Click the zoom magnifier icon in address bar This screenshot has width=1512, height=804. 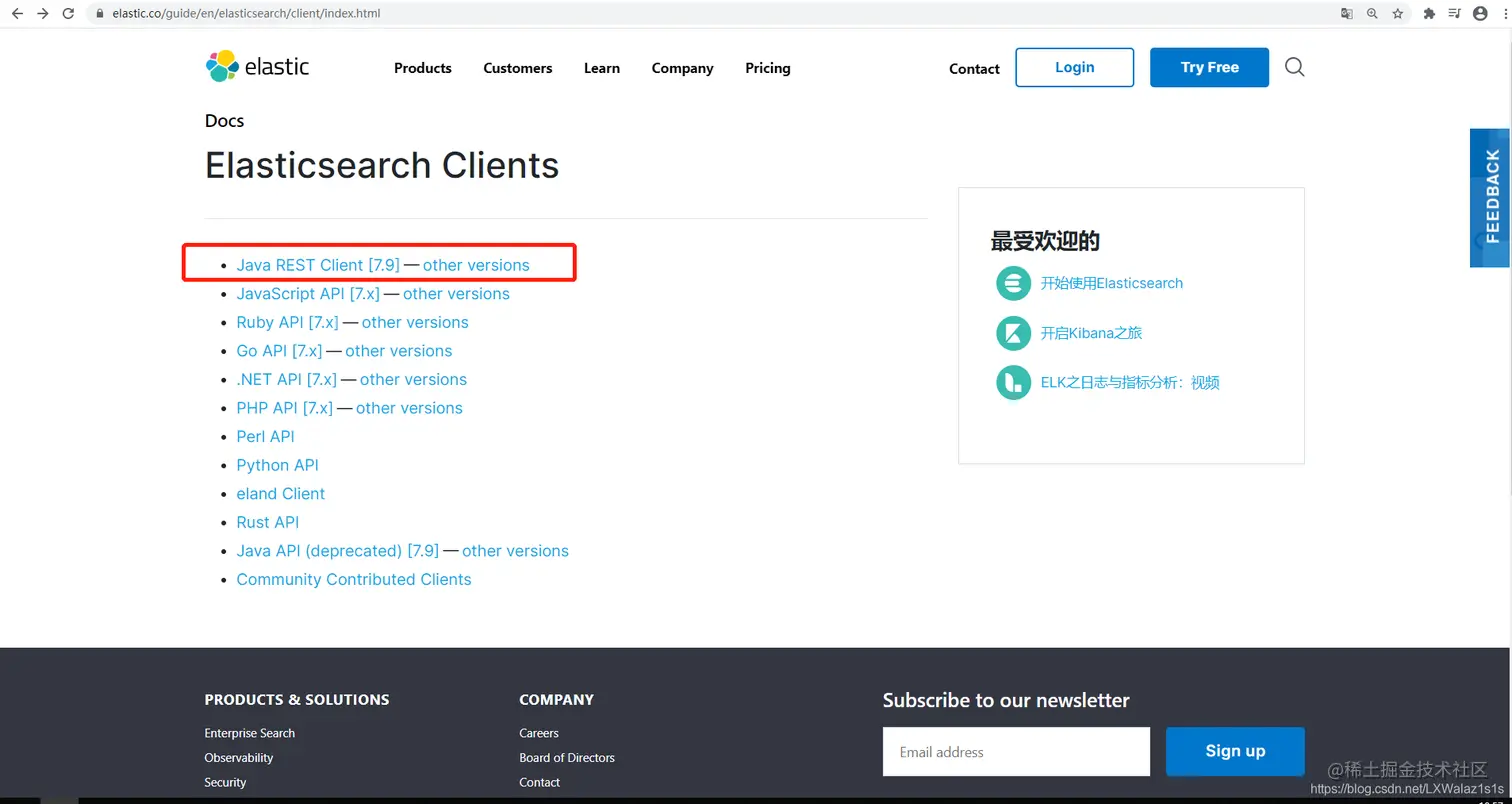1372,14
